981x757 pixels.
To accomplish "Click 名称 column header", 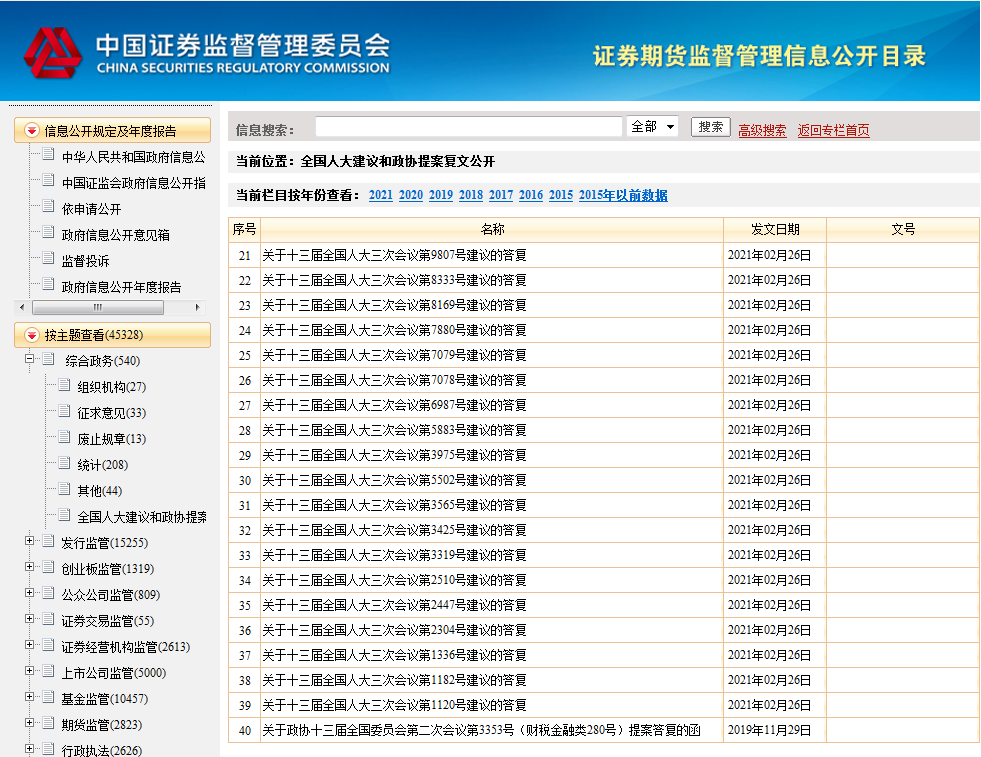I will (x=492, y=230).
